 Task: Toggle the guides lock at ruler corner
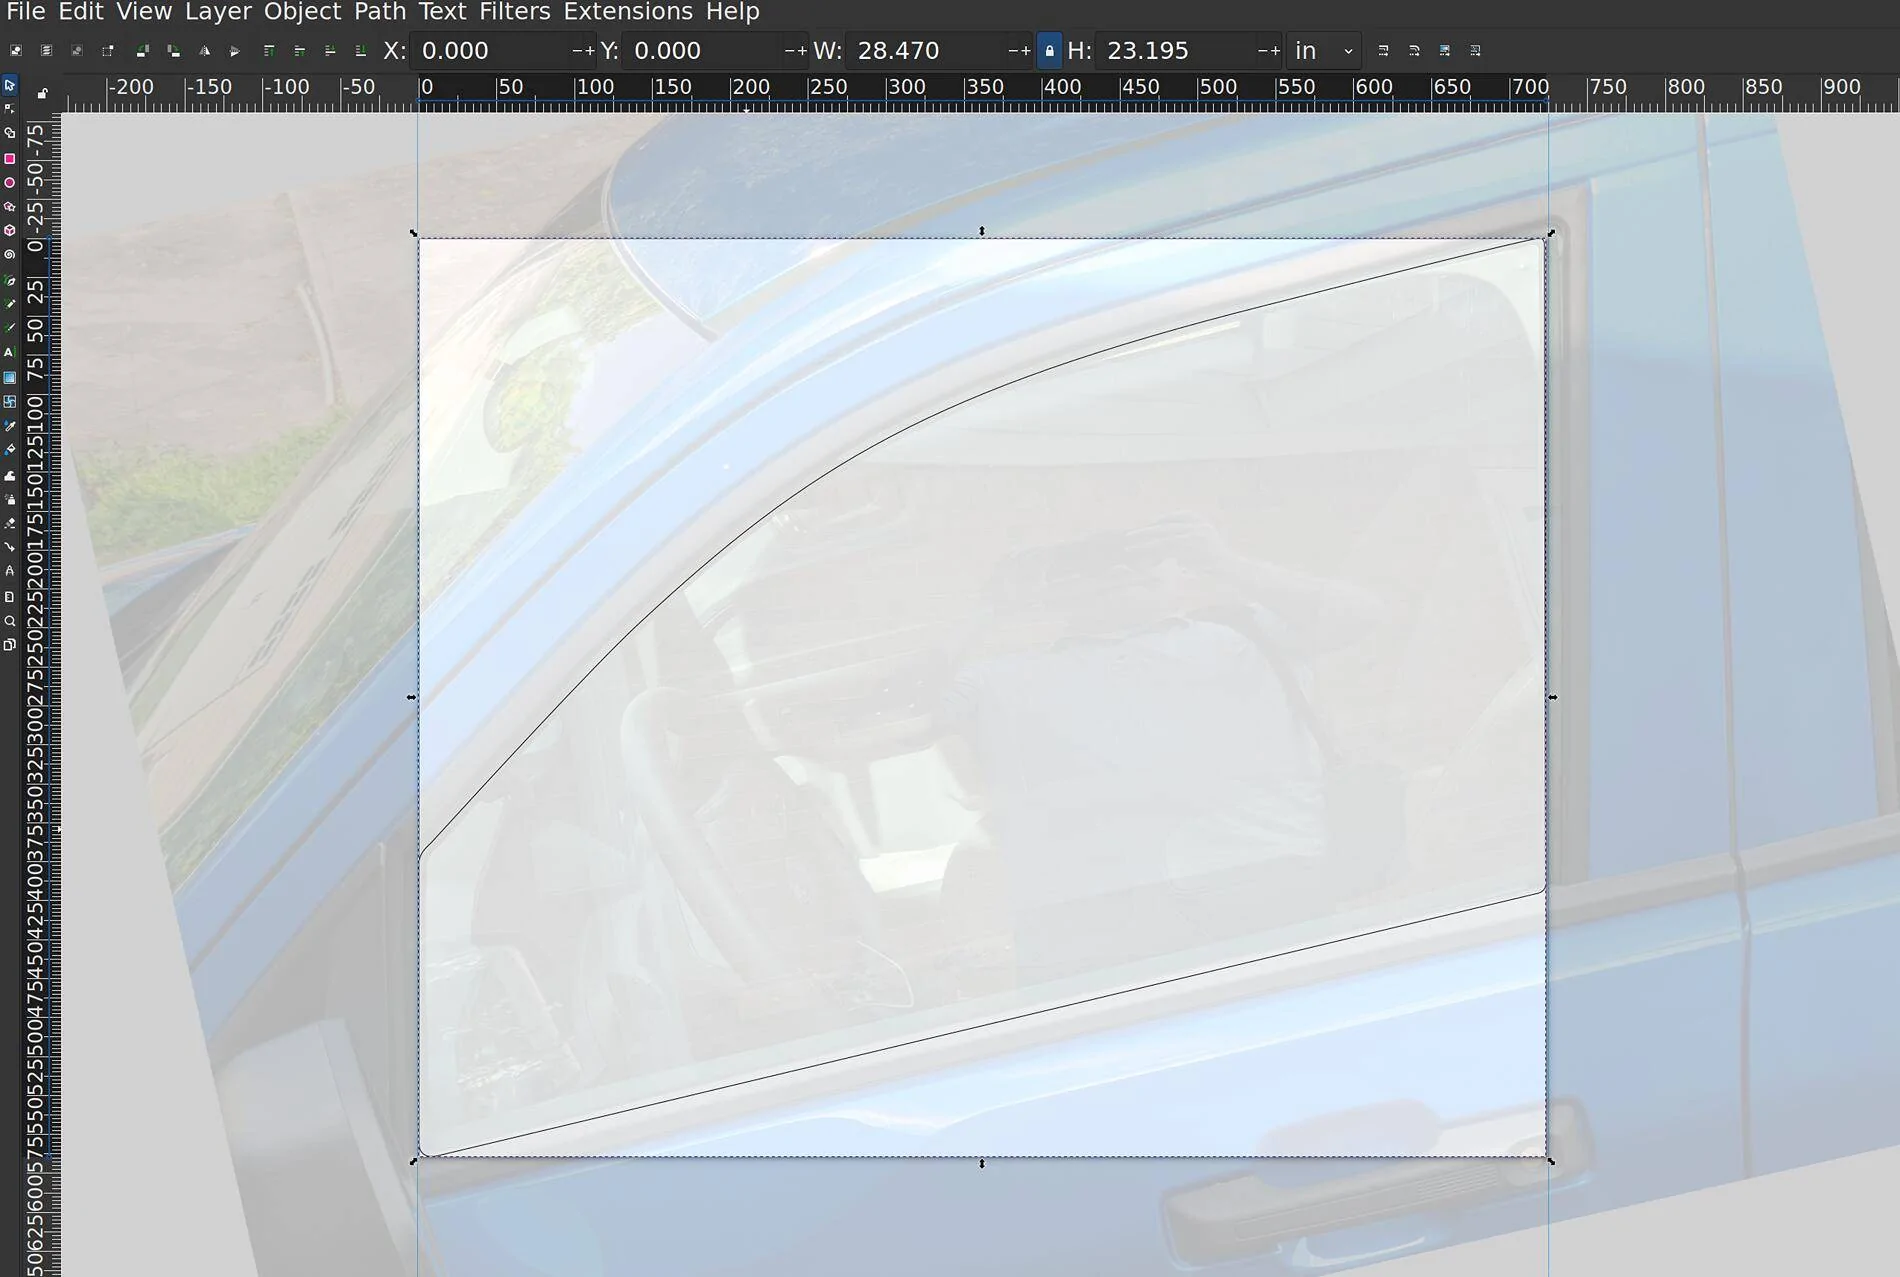(x=42, y=93)
